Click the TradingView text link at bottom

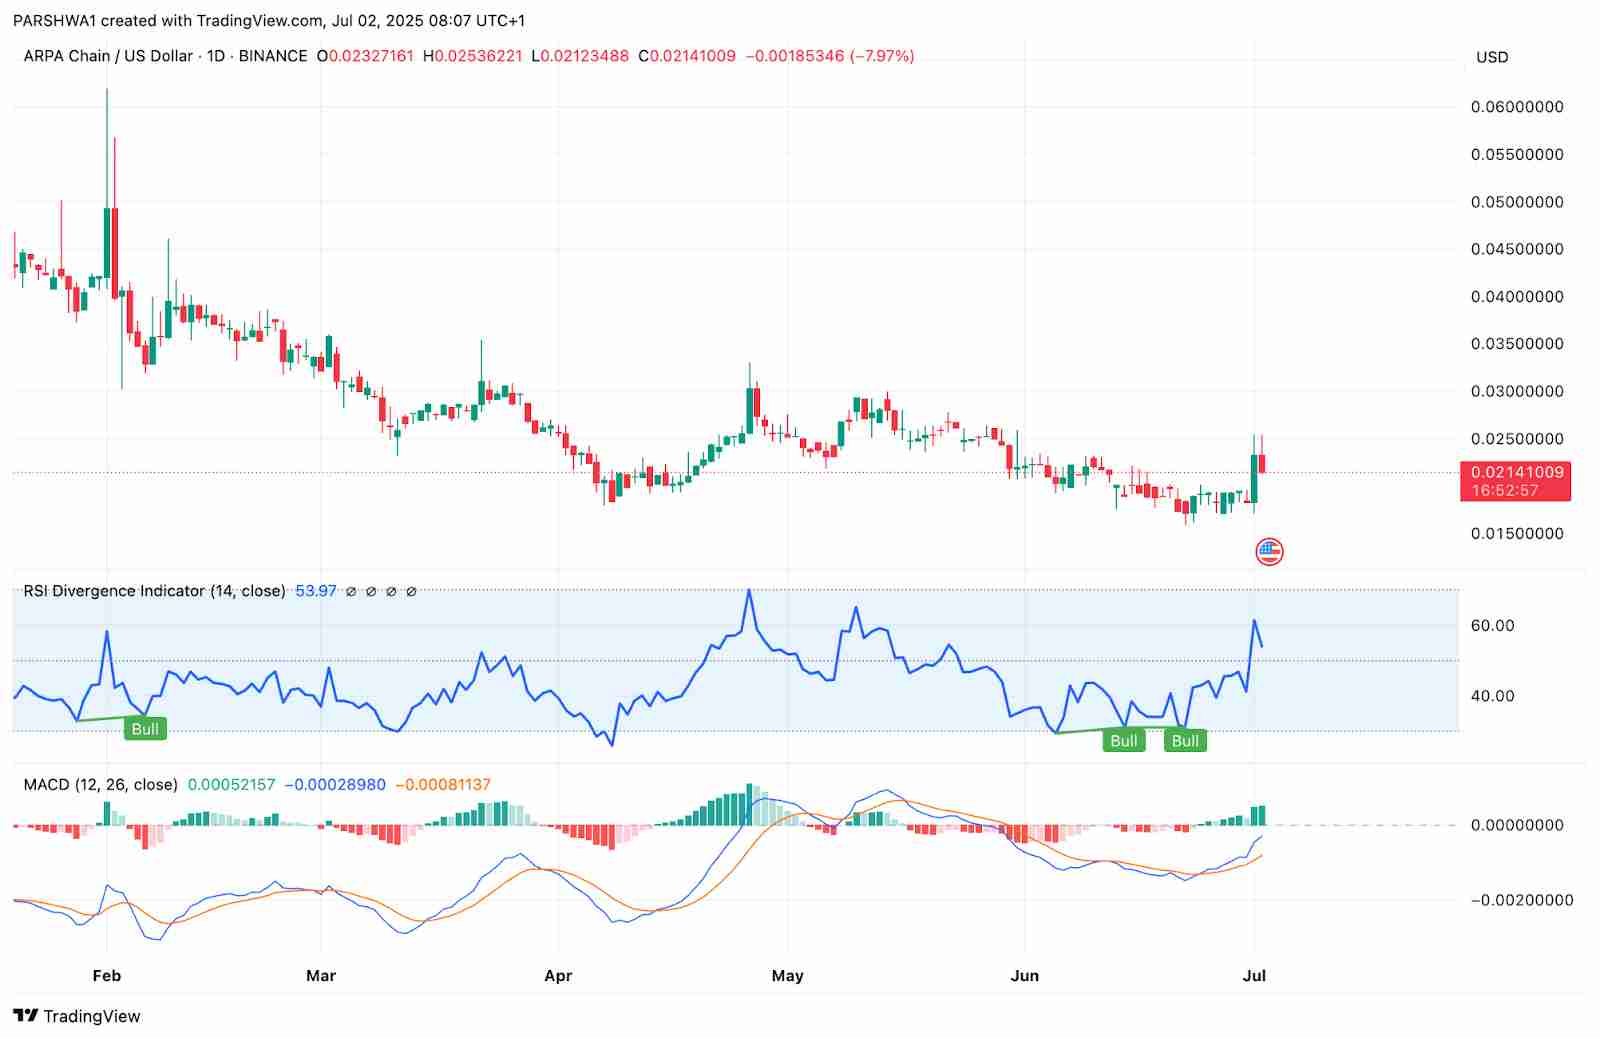point(92,1016)
